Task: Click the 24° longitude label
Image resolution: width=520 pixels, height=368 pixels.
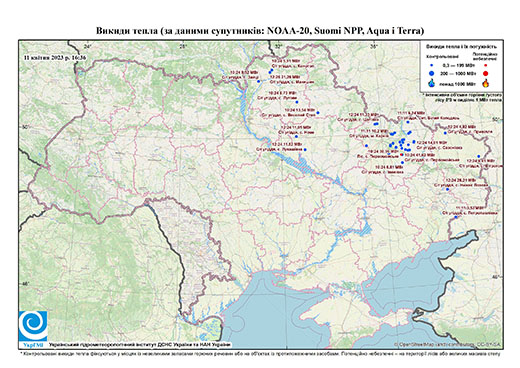Action: 88,46
